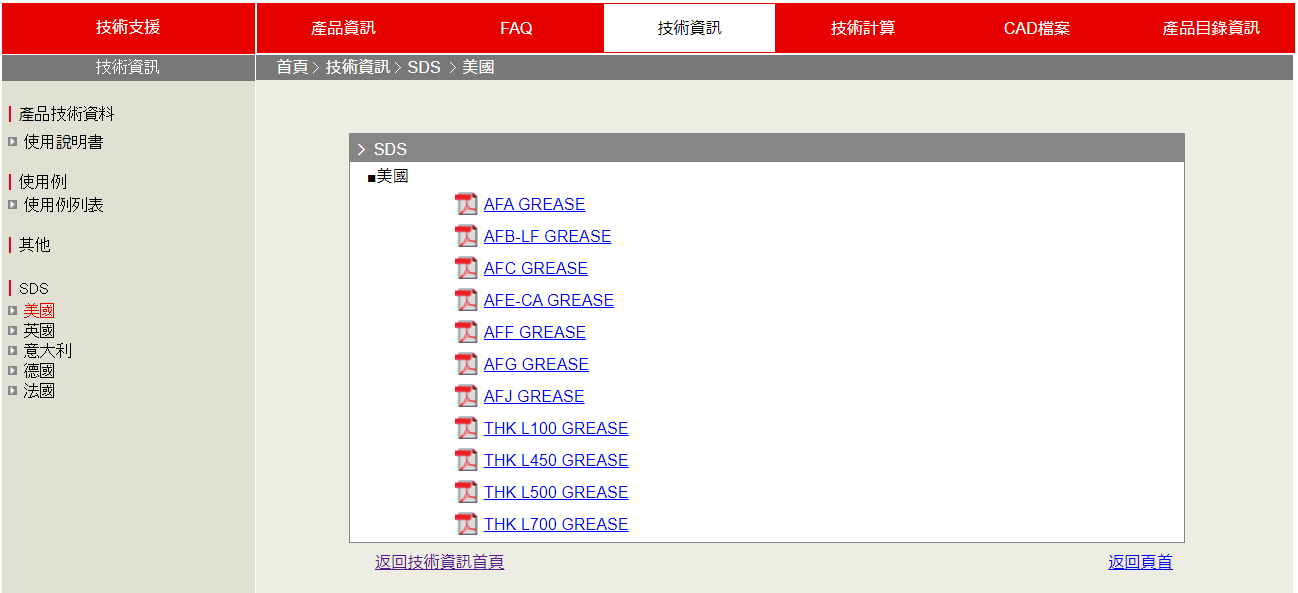Select the 技術資訊 tab

(689, 28)
